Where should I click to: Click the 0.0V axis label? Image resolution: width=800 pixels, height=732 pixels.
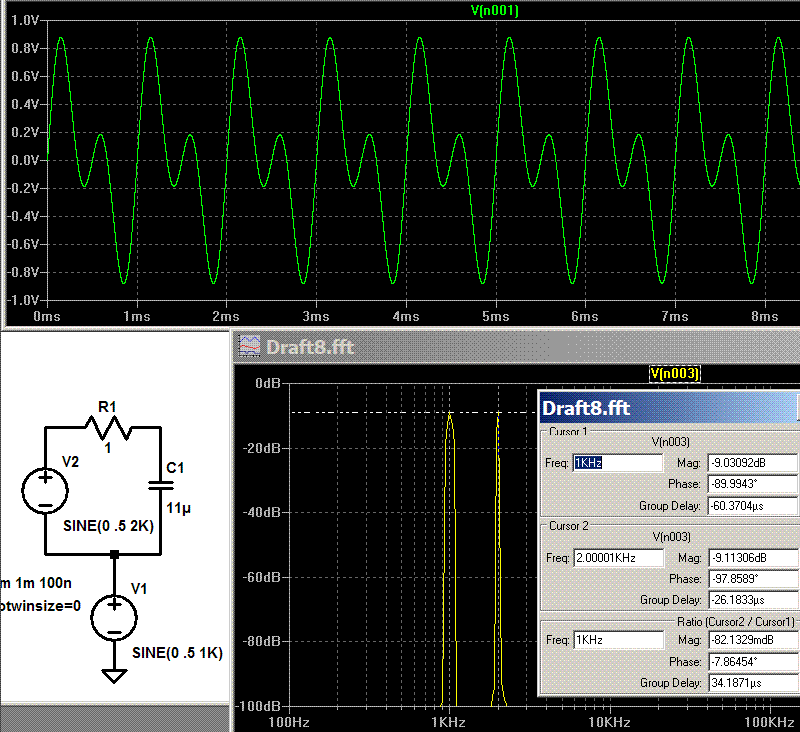pos(26,160)
